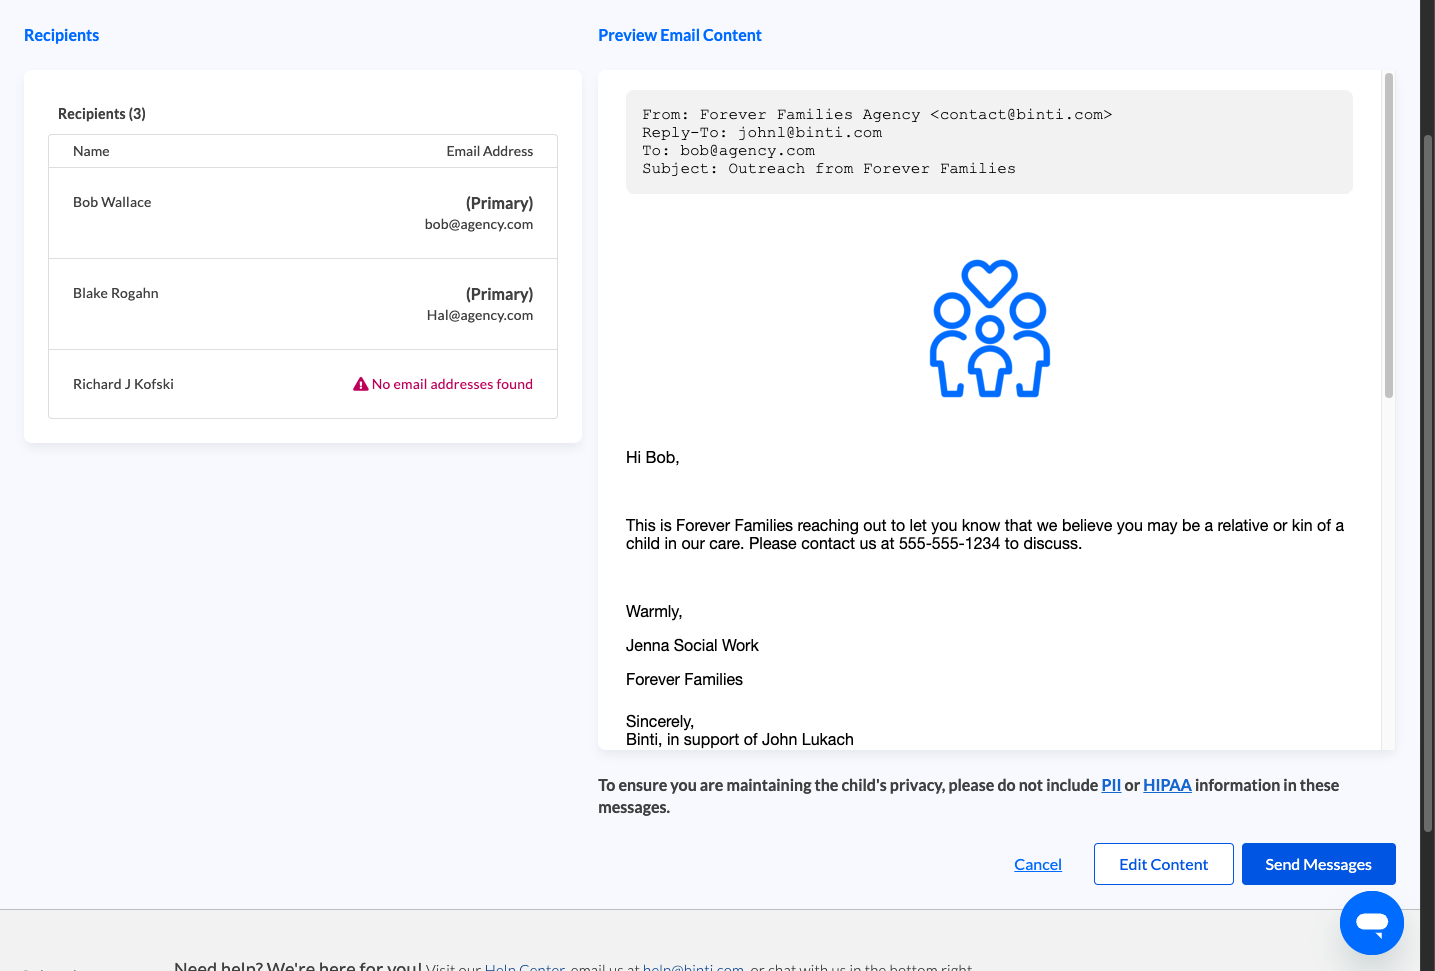Click the Recipients (3) label

pyautogui.click(x=102, y=114)
